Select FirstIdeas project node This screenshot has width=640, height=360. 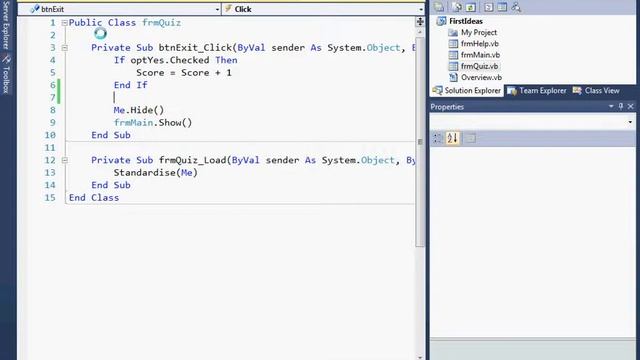tap(466, 21)
